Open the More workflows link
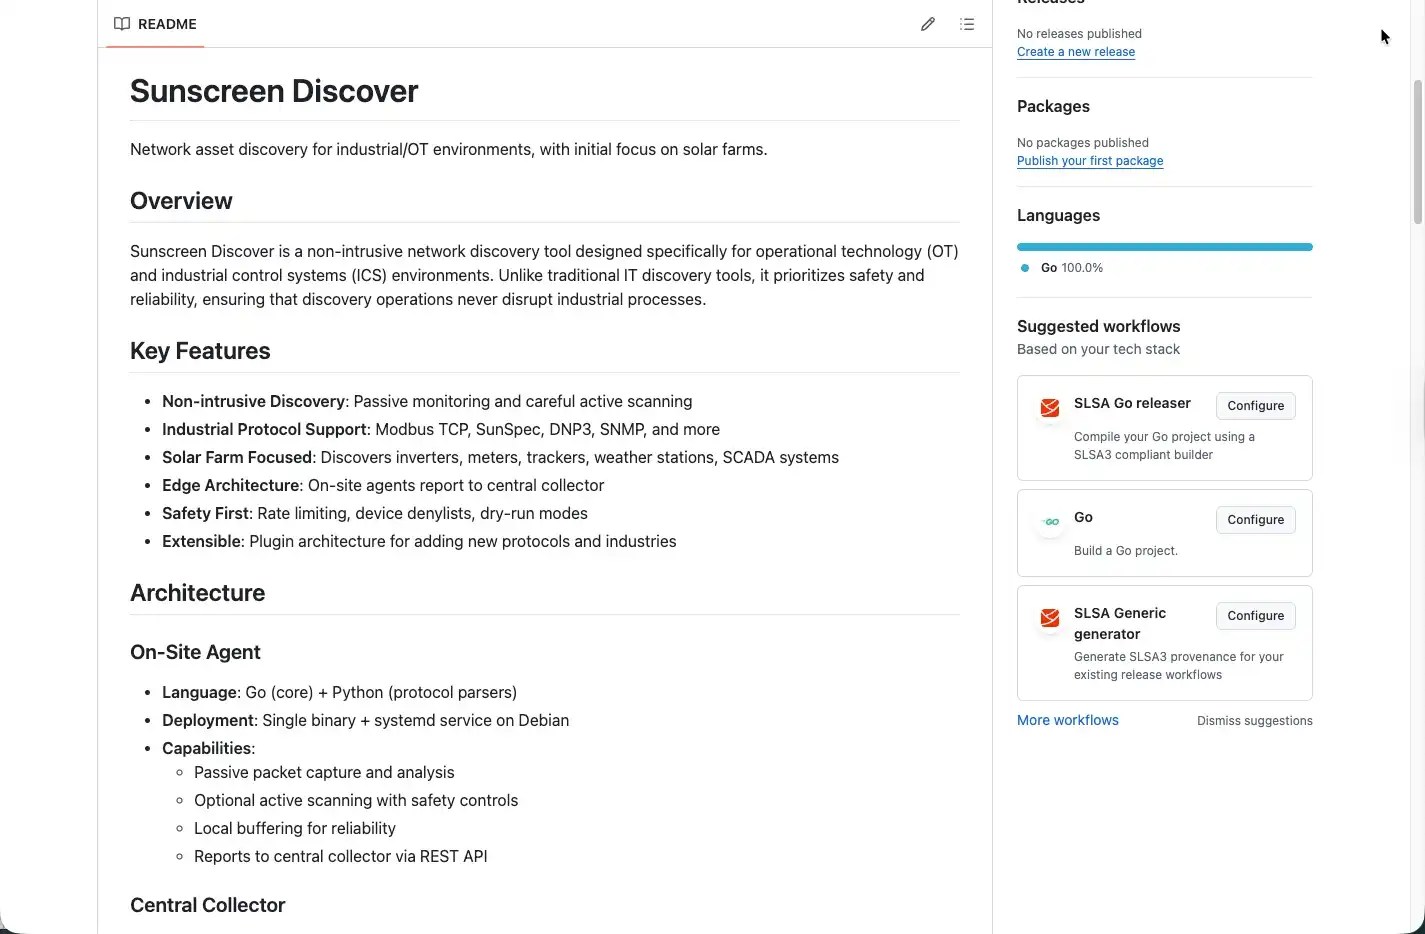This screenshot has height=934, width=1425. tap(1067, 720)
